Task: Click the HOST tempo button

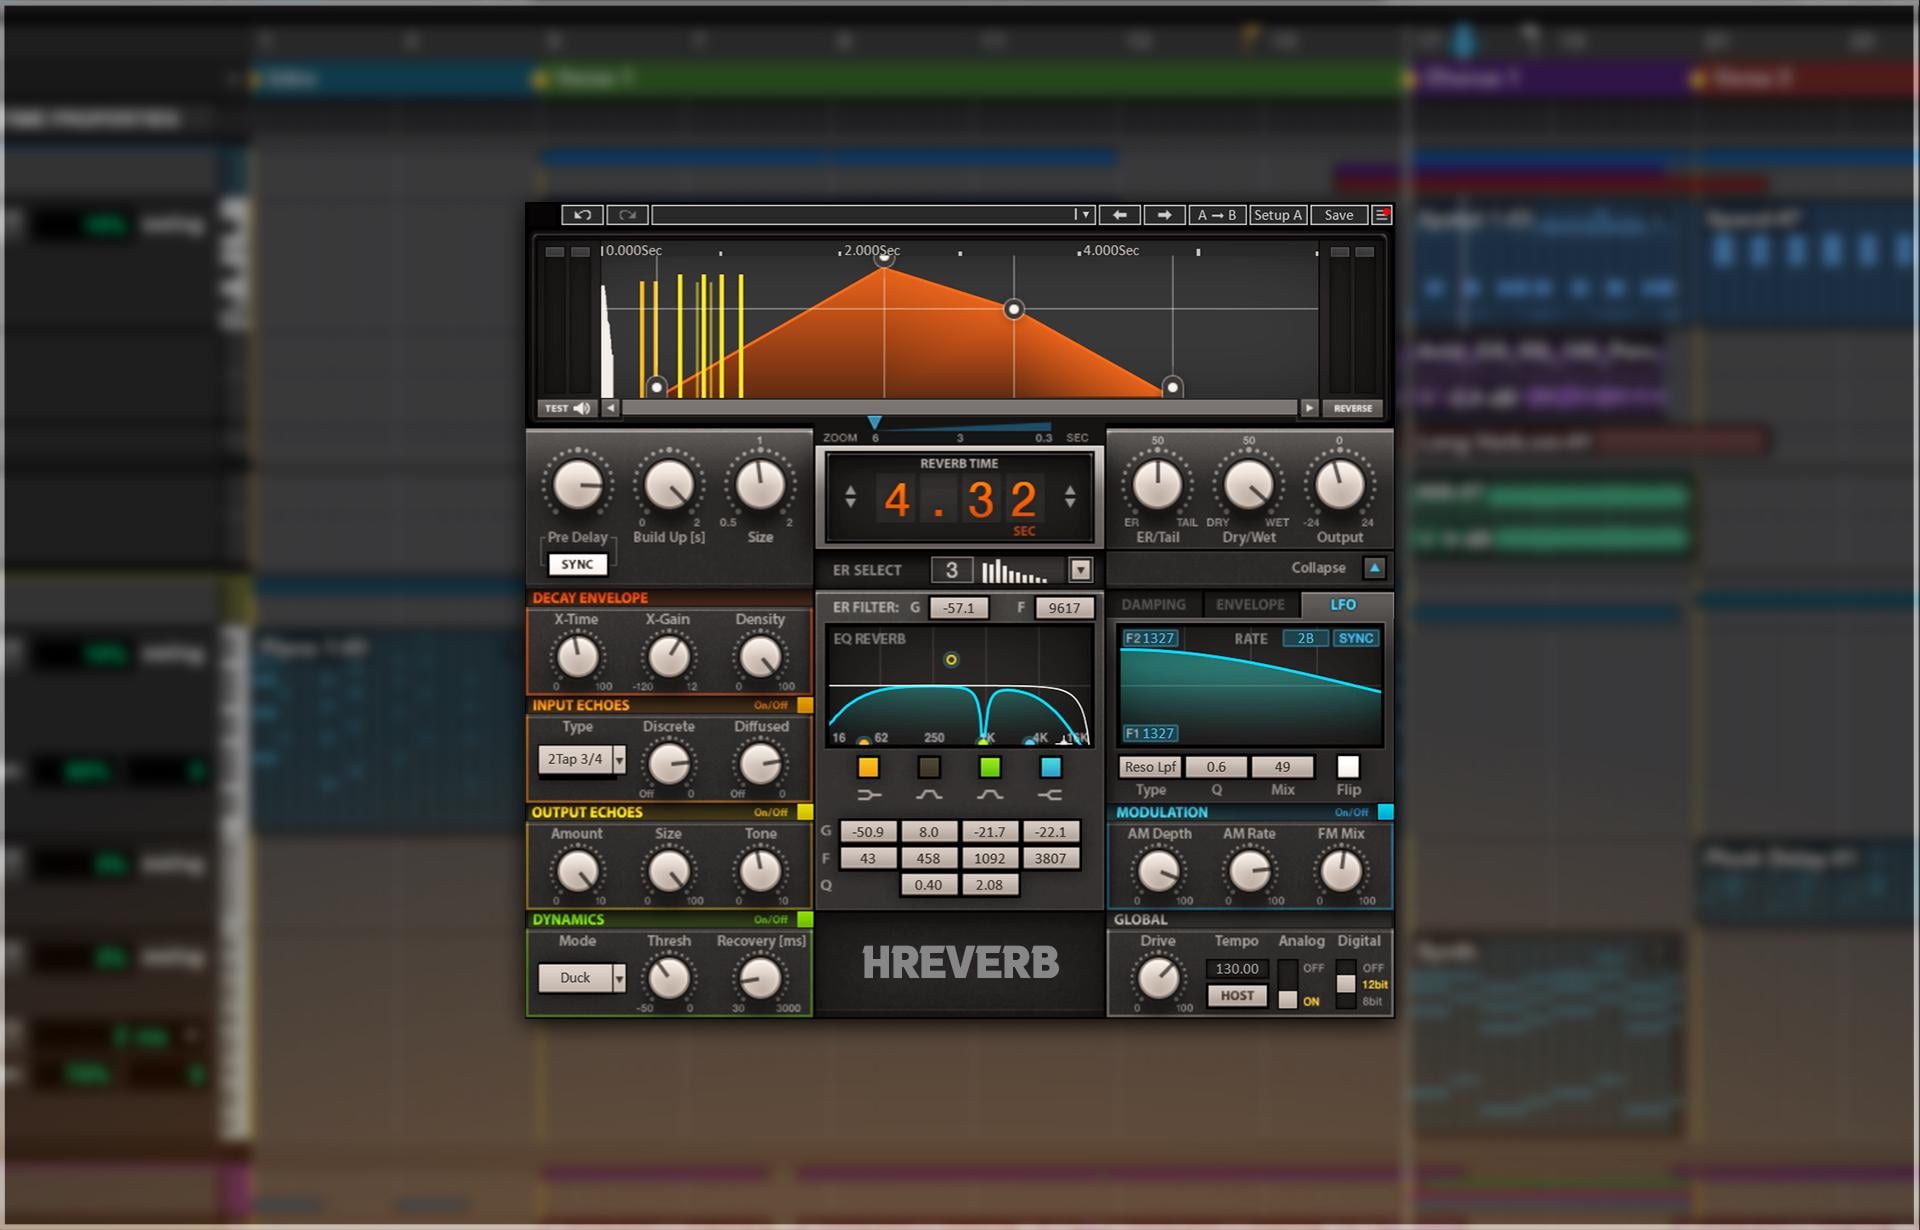Action: pos(1237,996)
